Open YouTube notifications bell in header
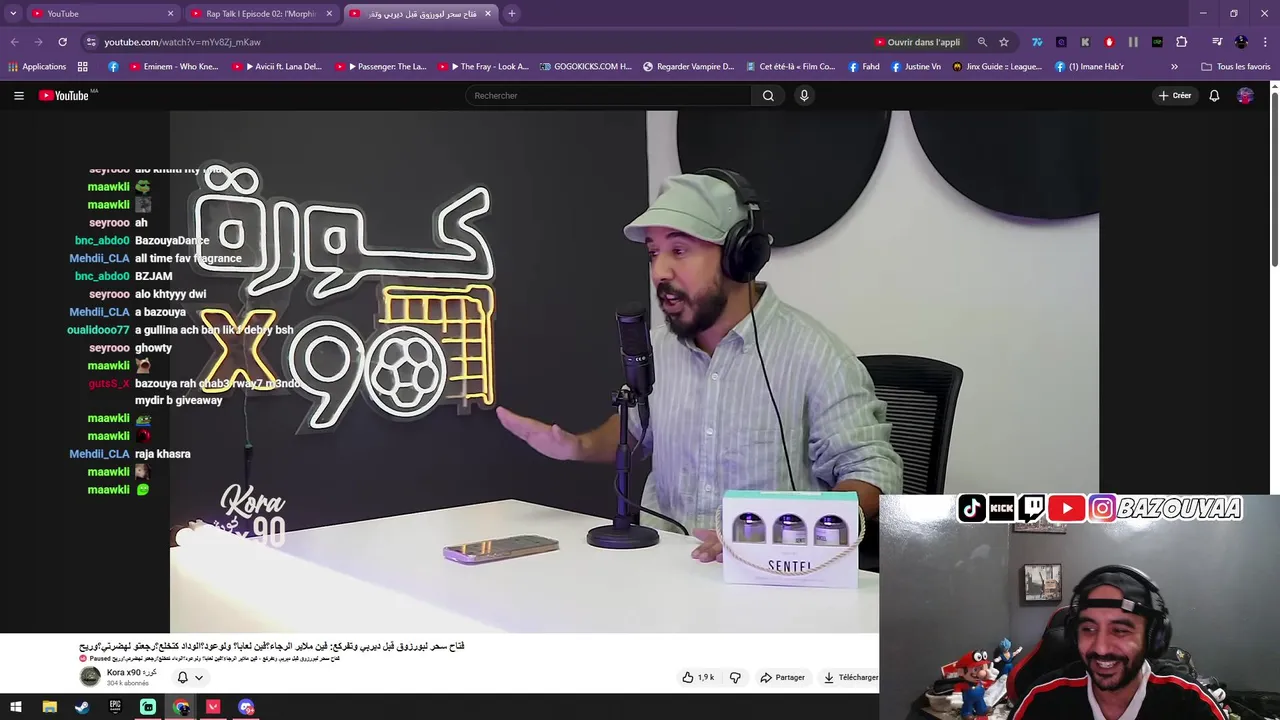 click(1214, 95)
